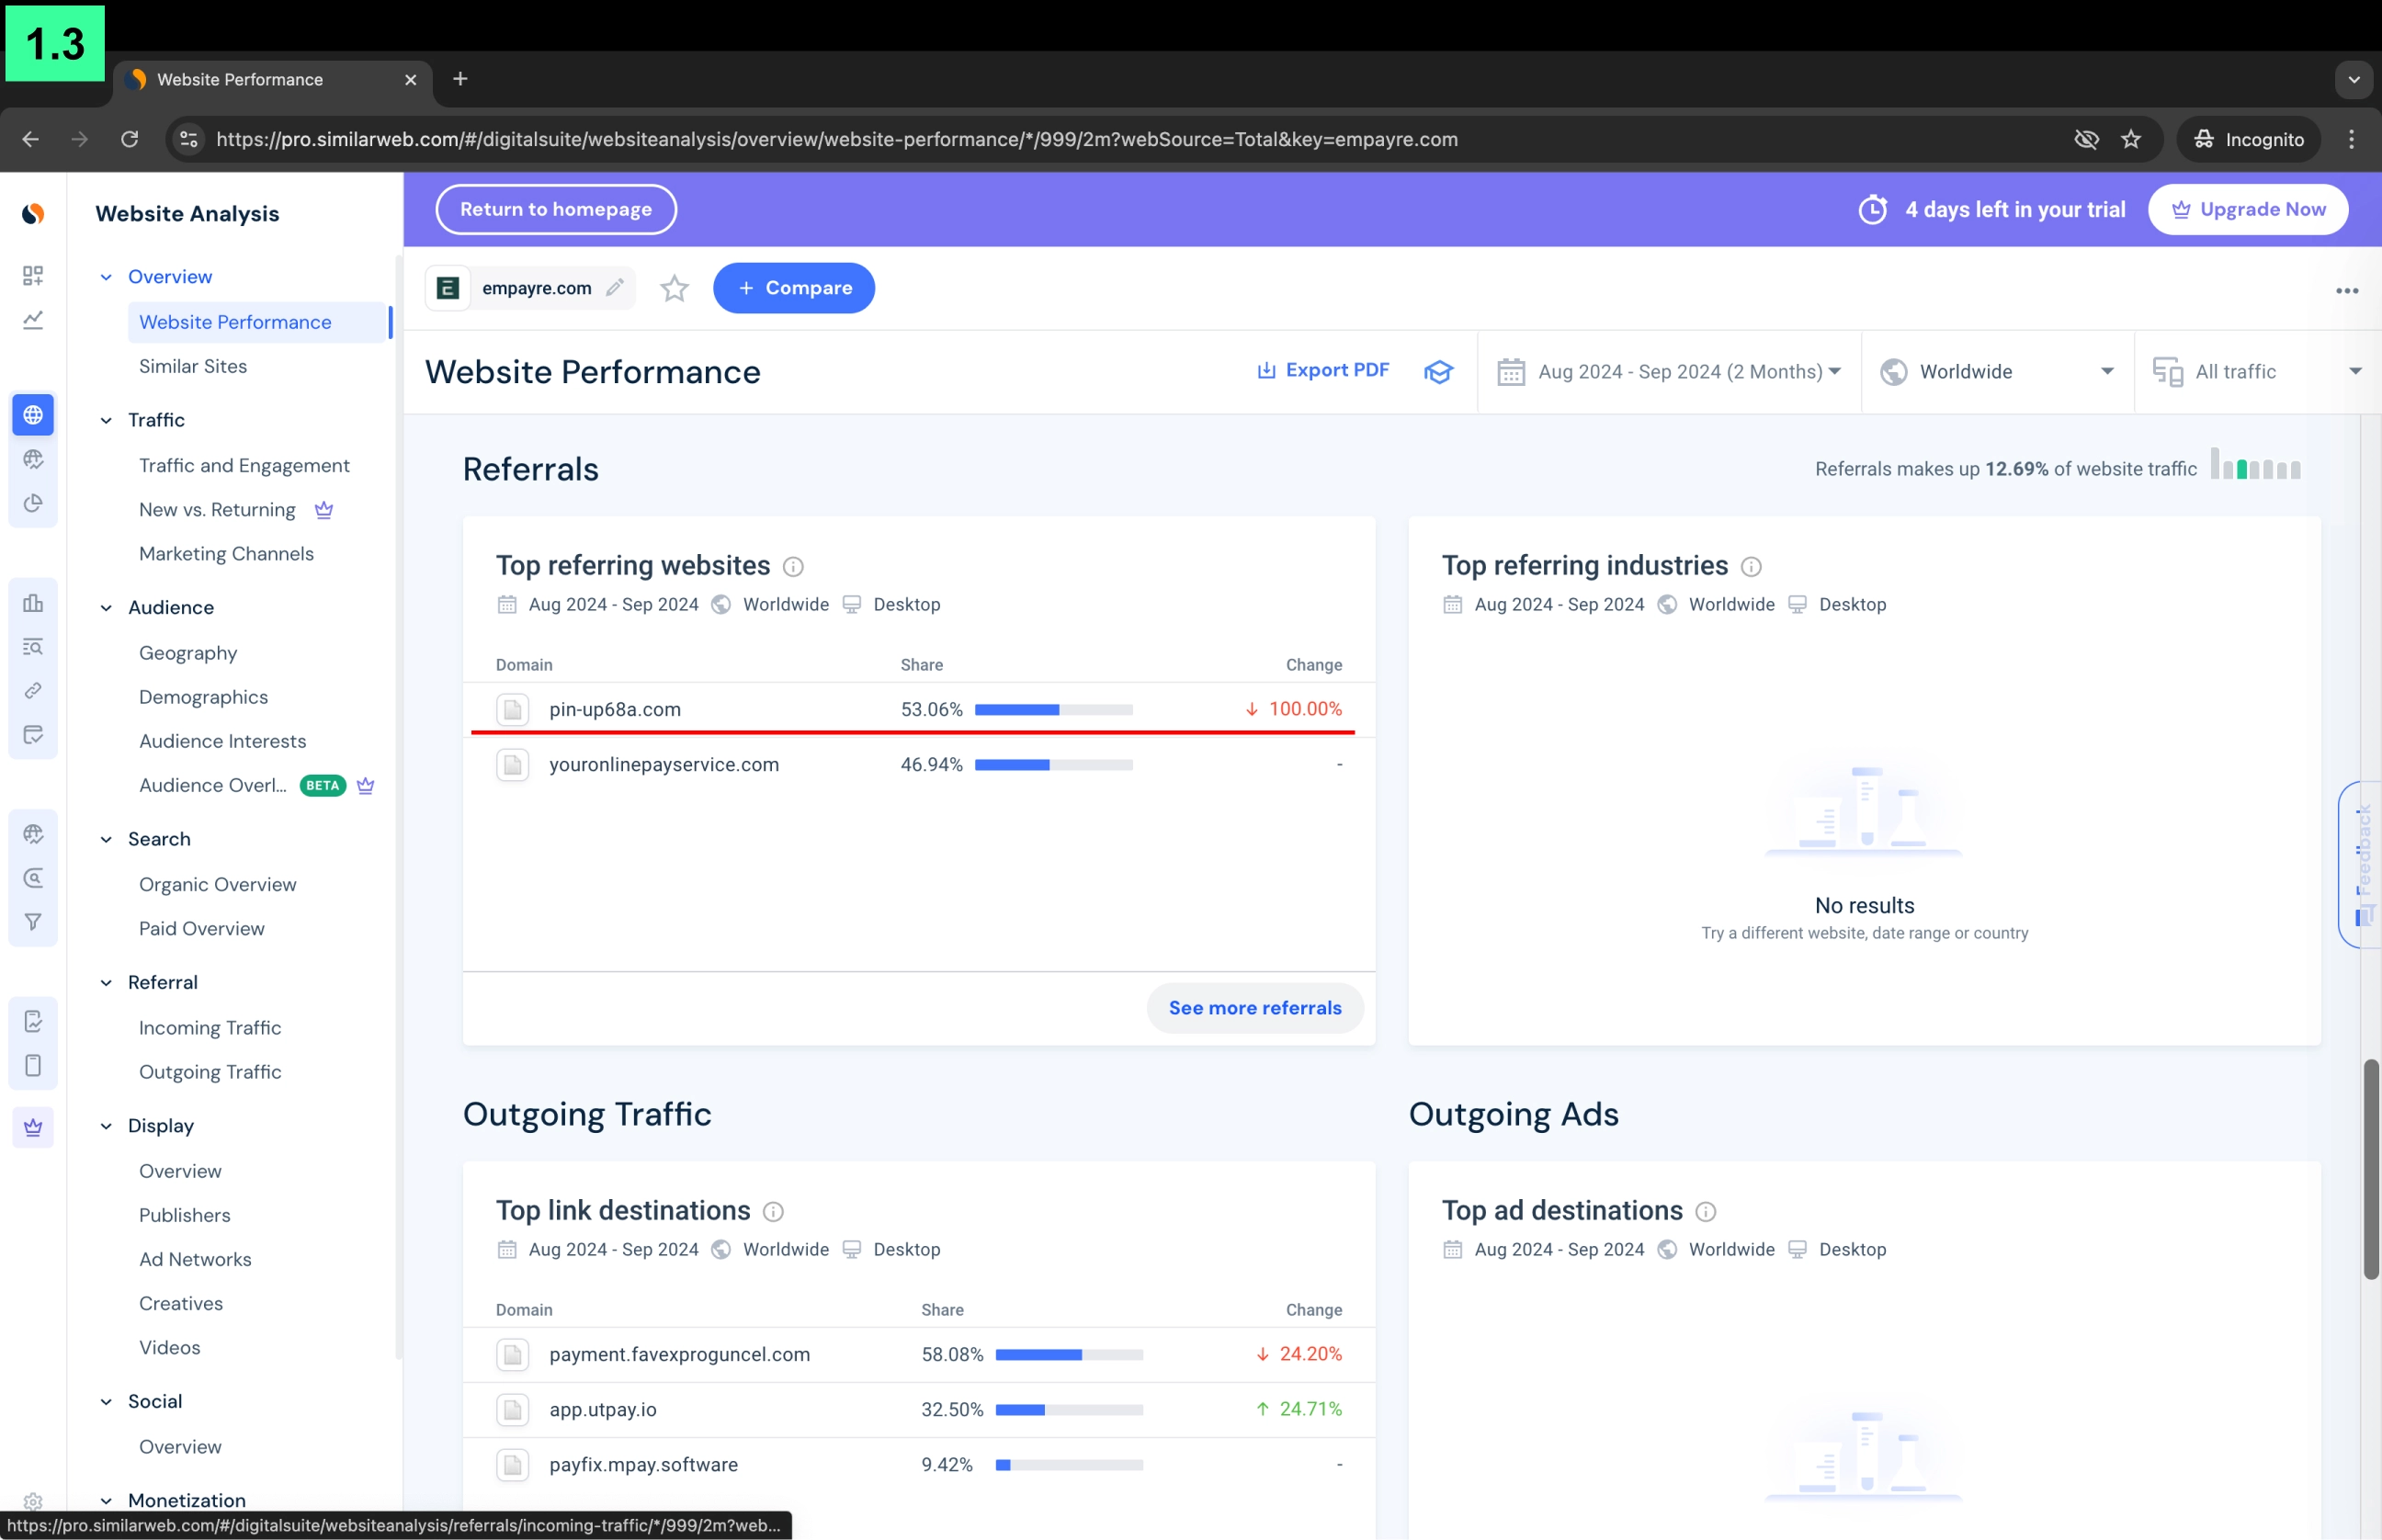2382x1540 pixels.
Task: Click the pencil edit icon beside empayre.com
Action: [x=615, y=288]
